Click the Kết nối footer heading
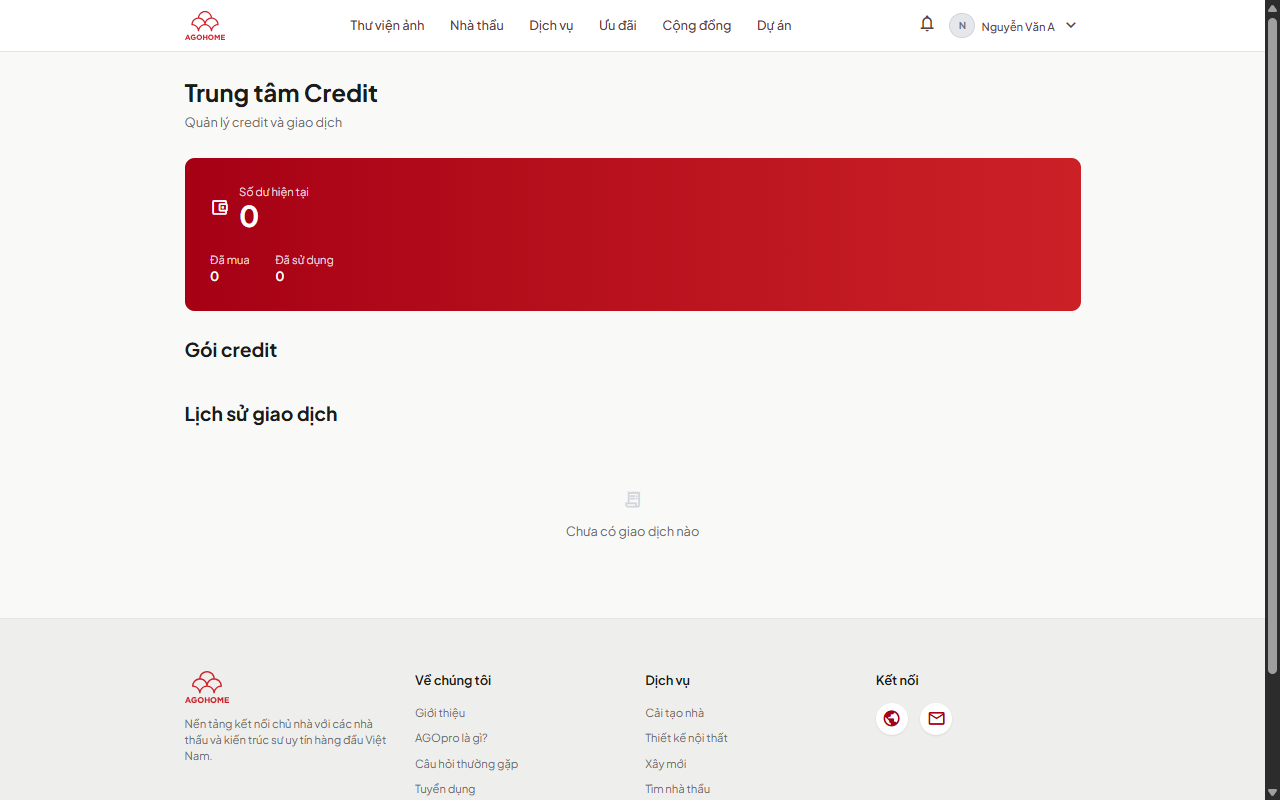The width and height of the screenshot is (1280, 800). (x=897, y=681)
